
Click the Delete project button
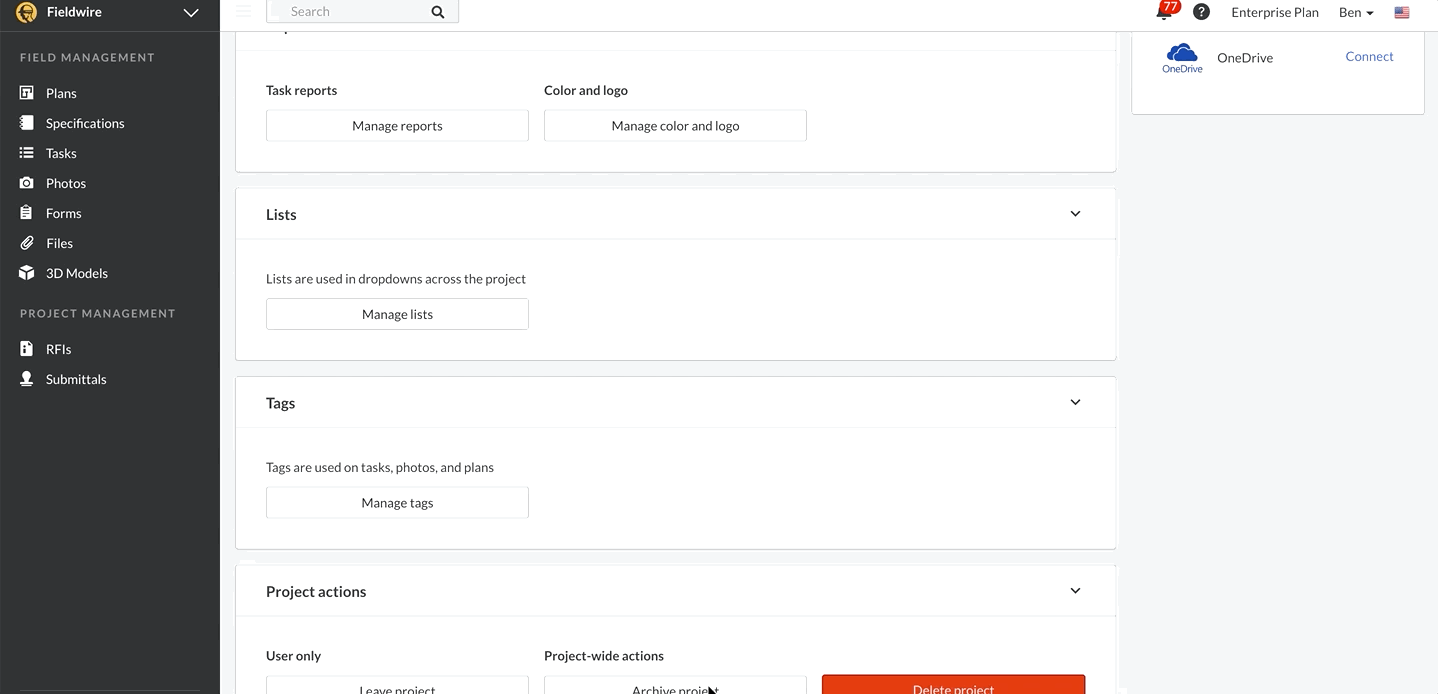point(951,687)
